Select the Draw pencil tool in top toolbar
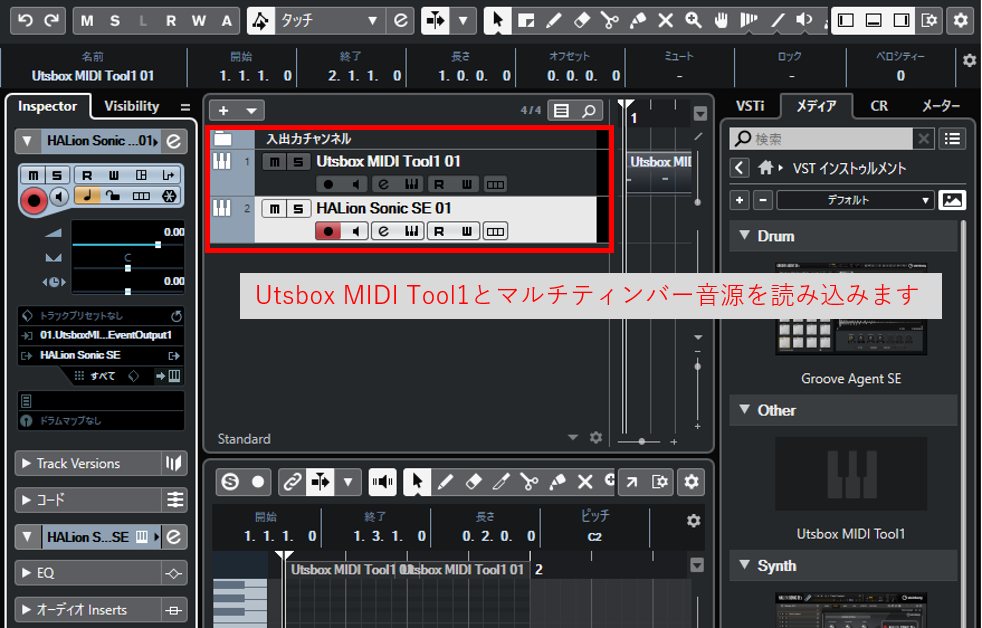This screenshot has width=982, height=628. point(554,21)
